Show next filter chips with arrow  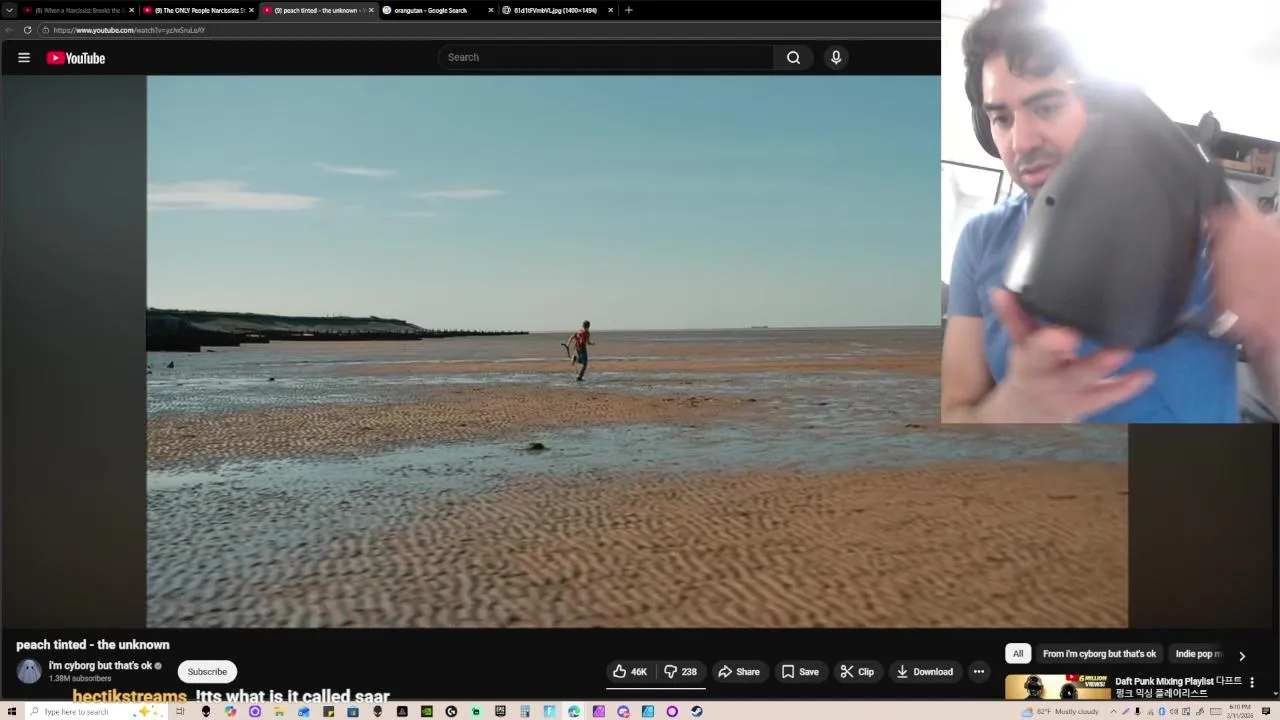[x=1242, y=656]
